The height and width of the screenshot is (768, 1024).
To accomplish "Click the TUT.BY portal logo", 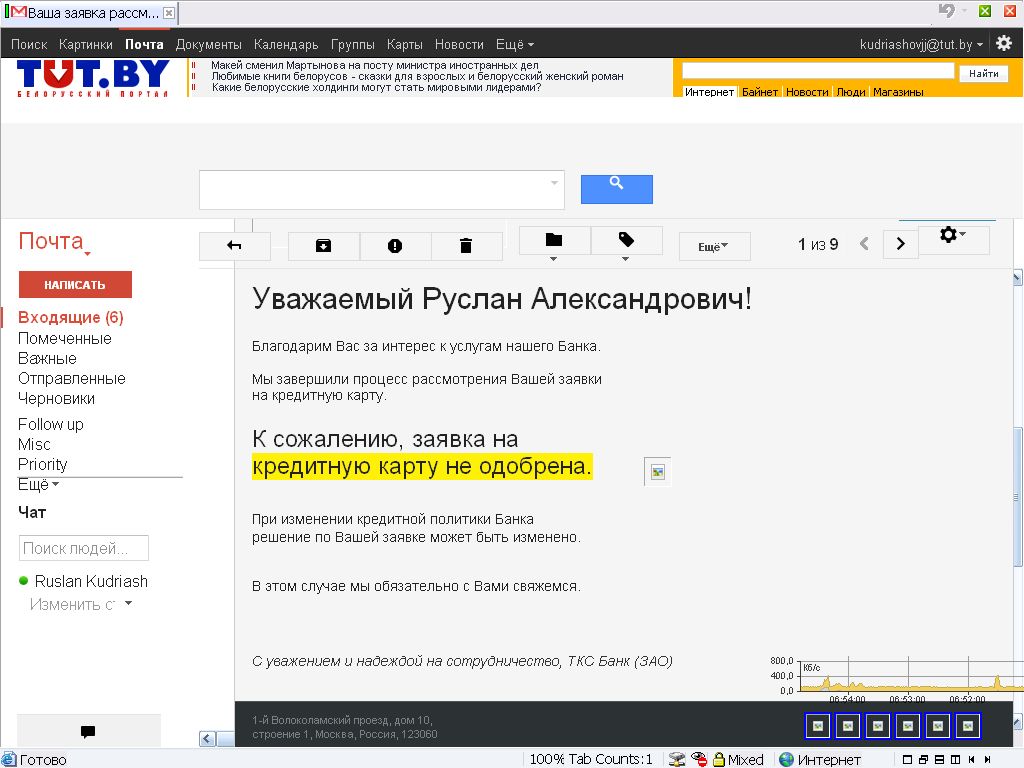I will (x=93, y=78).
